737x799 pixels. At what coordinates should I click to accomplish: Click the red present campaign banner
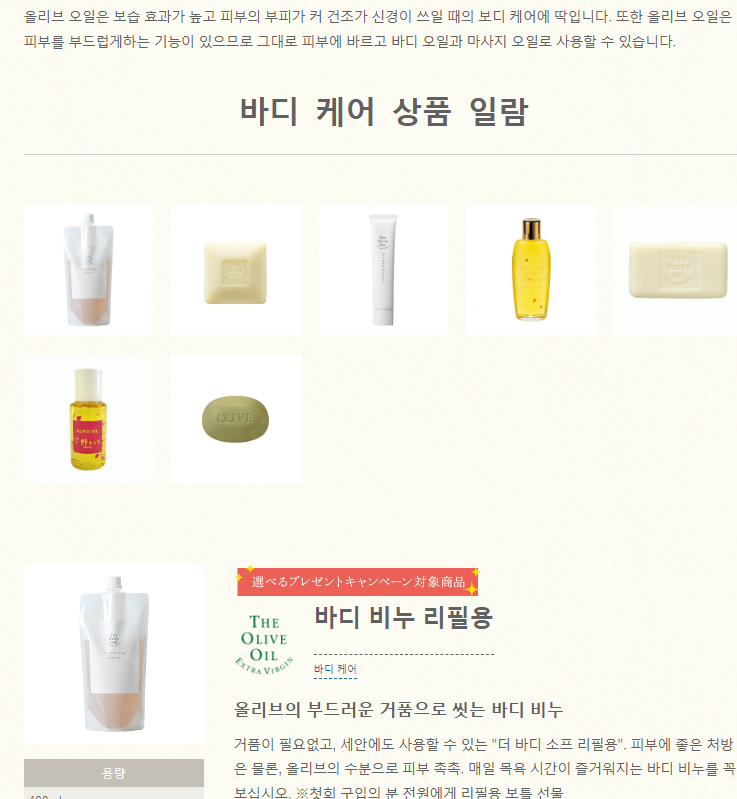pyautogui.click(x=357, y=581)
